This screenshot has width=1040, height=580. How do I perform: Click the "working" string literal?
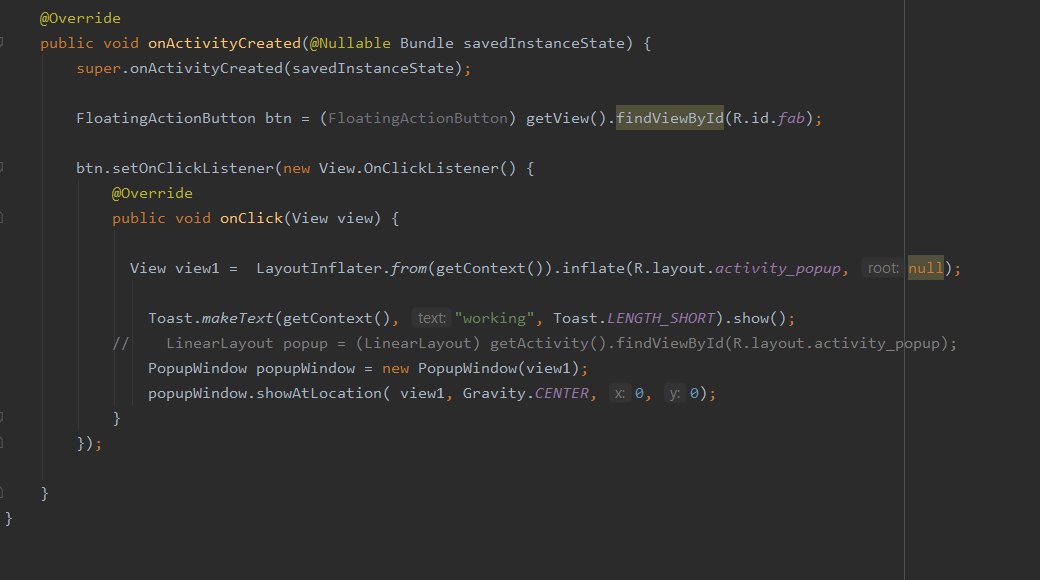tap(494, 319)
